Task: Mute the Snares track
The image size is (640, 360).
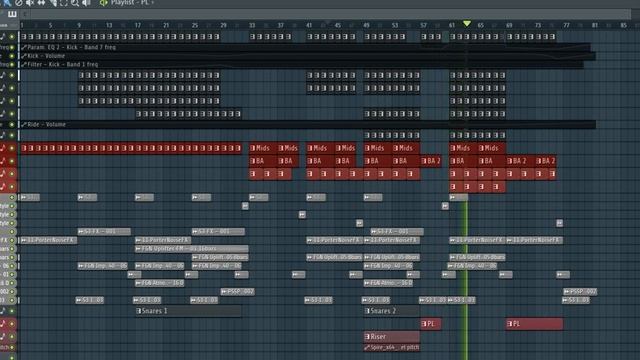Action: [12, 311]
